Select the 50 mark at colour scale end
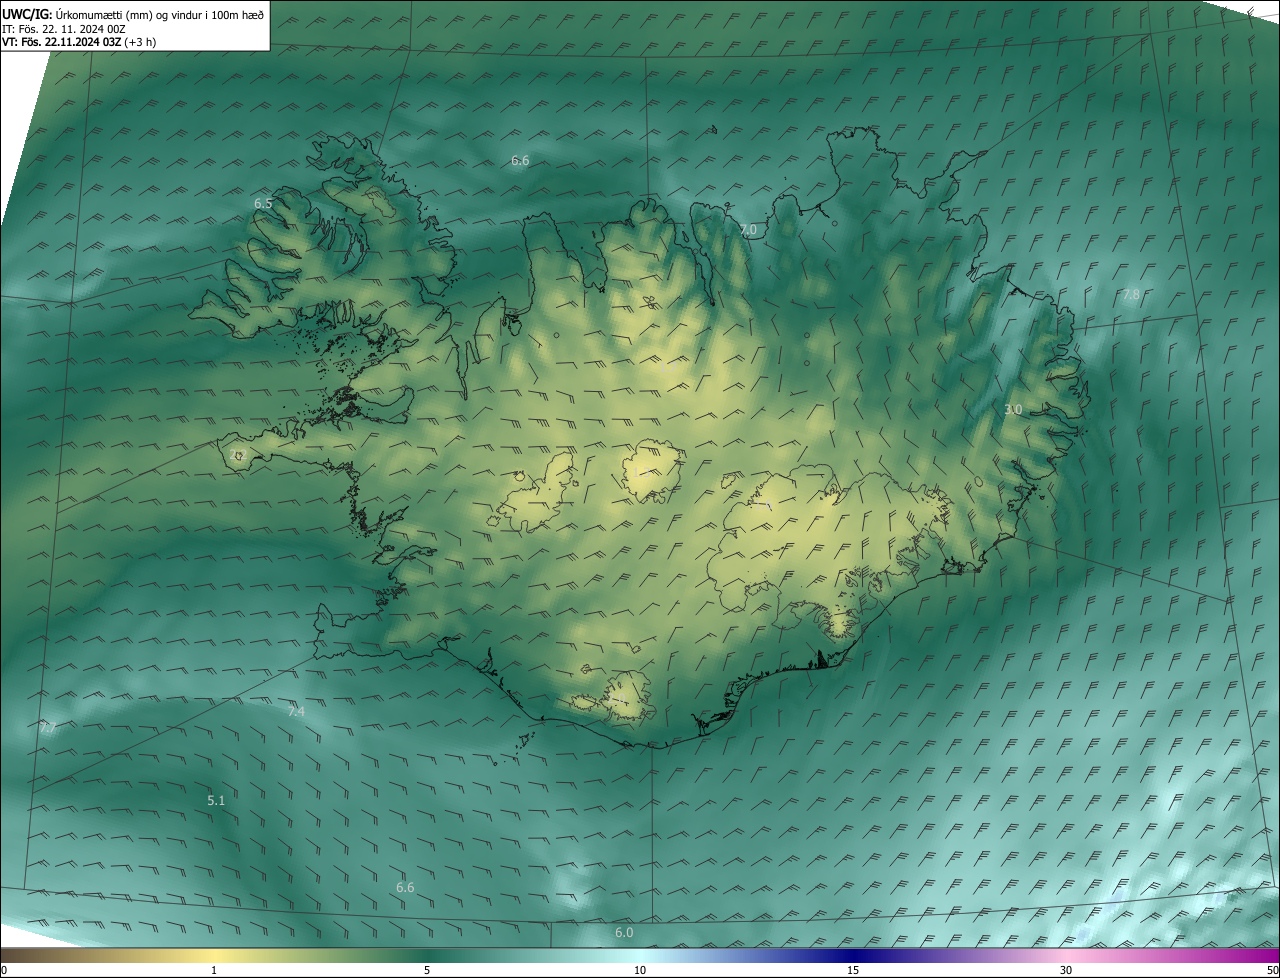This screenshot has width=1280, height=978. pyautogui.click(x=1272, y=970)
